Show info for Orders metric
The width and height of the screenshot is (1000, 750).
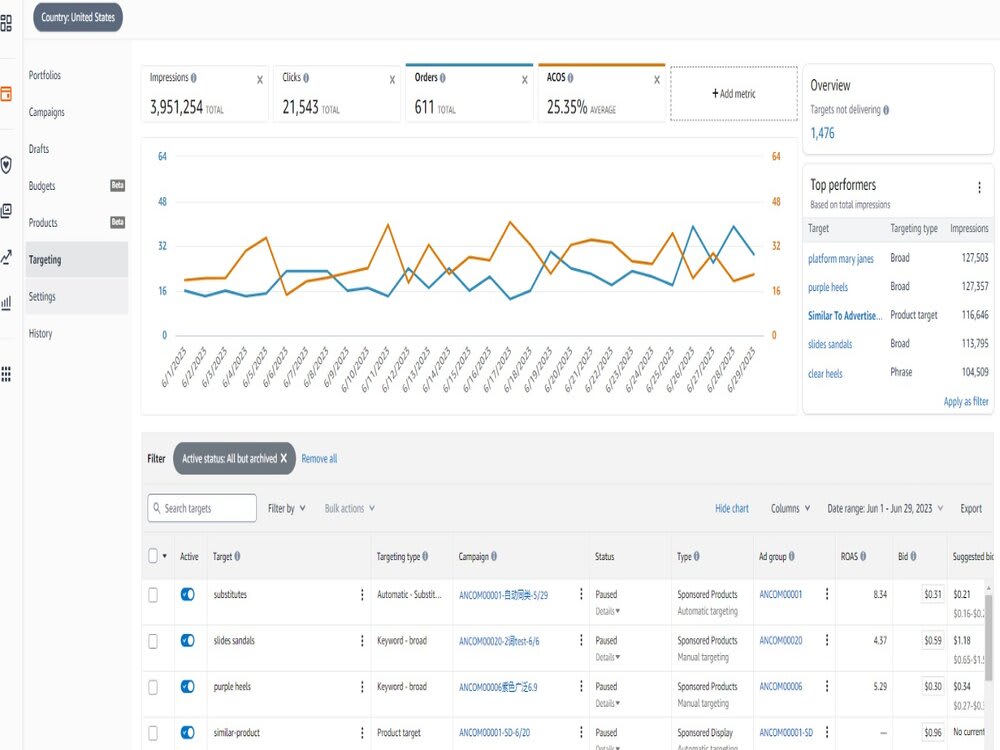click(443, 78)
